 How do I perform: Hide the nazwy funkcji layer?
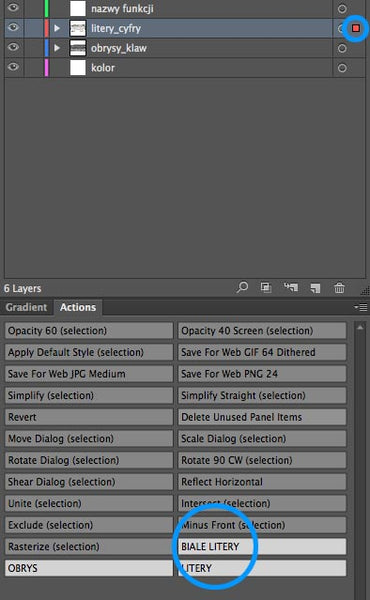tap(13, 7)
